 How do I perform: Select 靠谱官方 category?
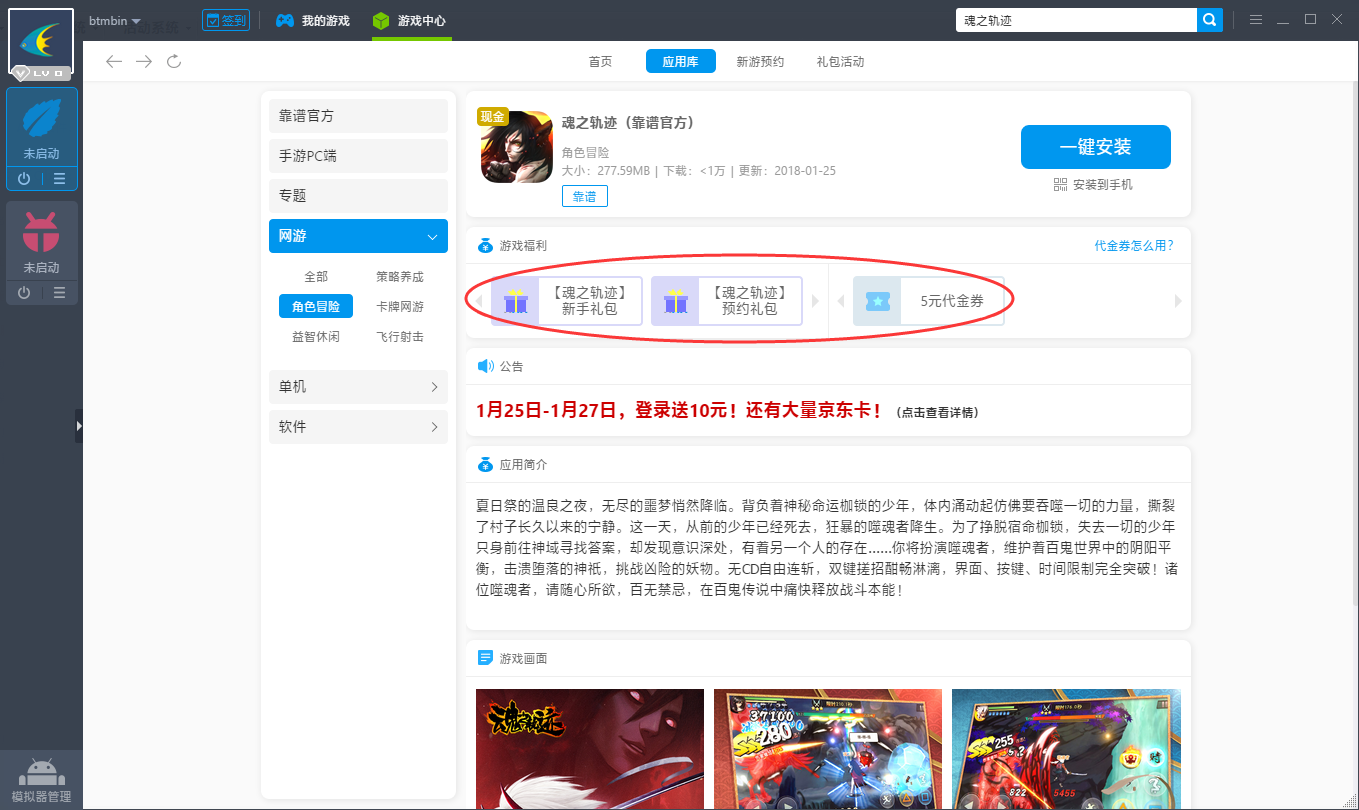[358, 116]
